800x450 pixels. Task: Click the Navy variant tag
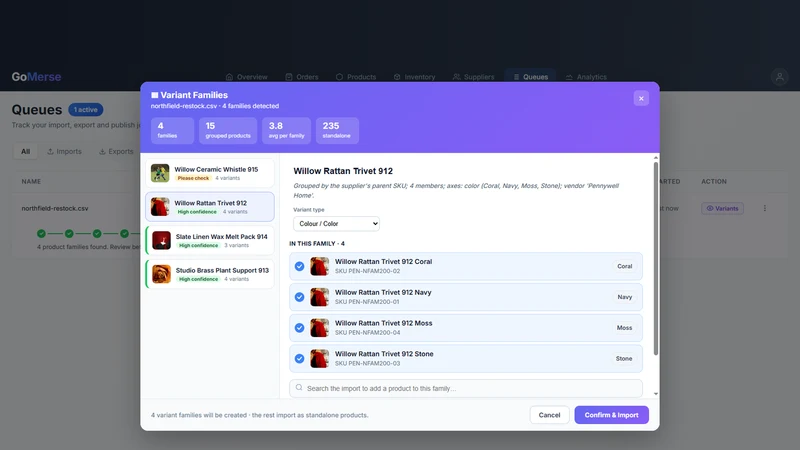624,297
